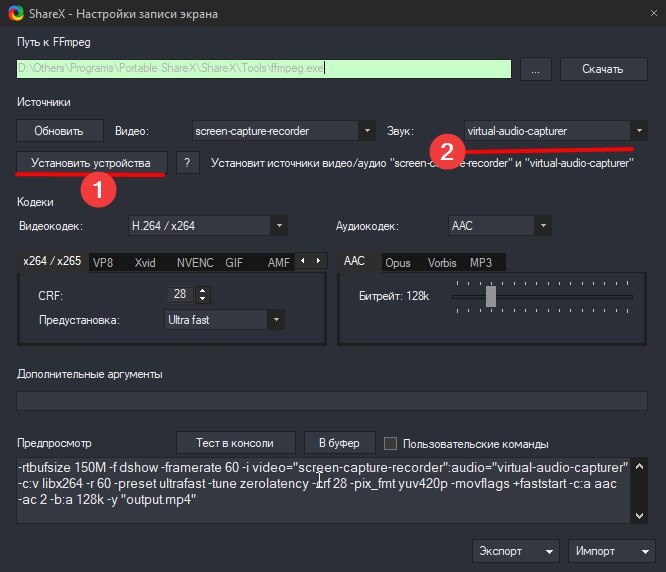Switch to the x264 / x265 tab
This screenshot has width=666, height=572.
coord(52,261)
